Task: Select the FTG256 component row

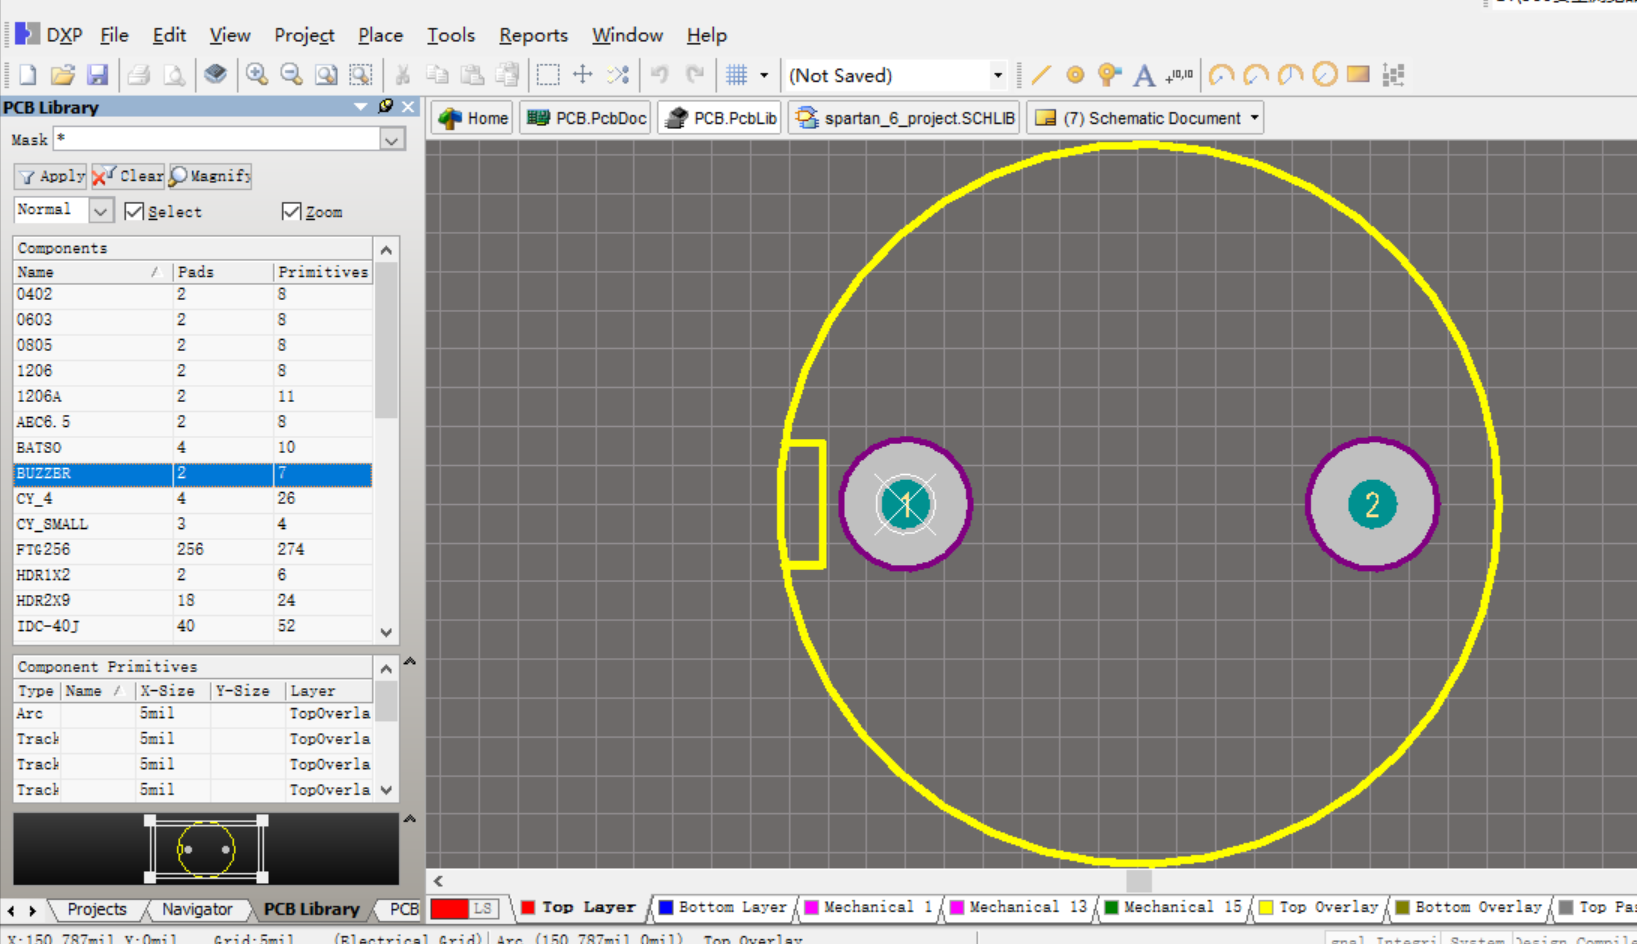Action: pos(192,550)
